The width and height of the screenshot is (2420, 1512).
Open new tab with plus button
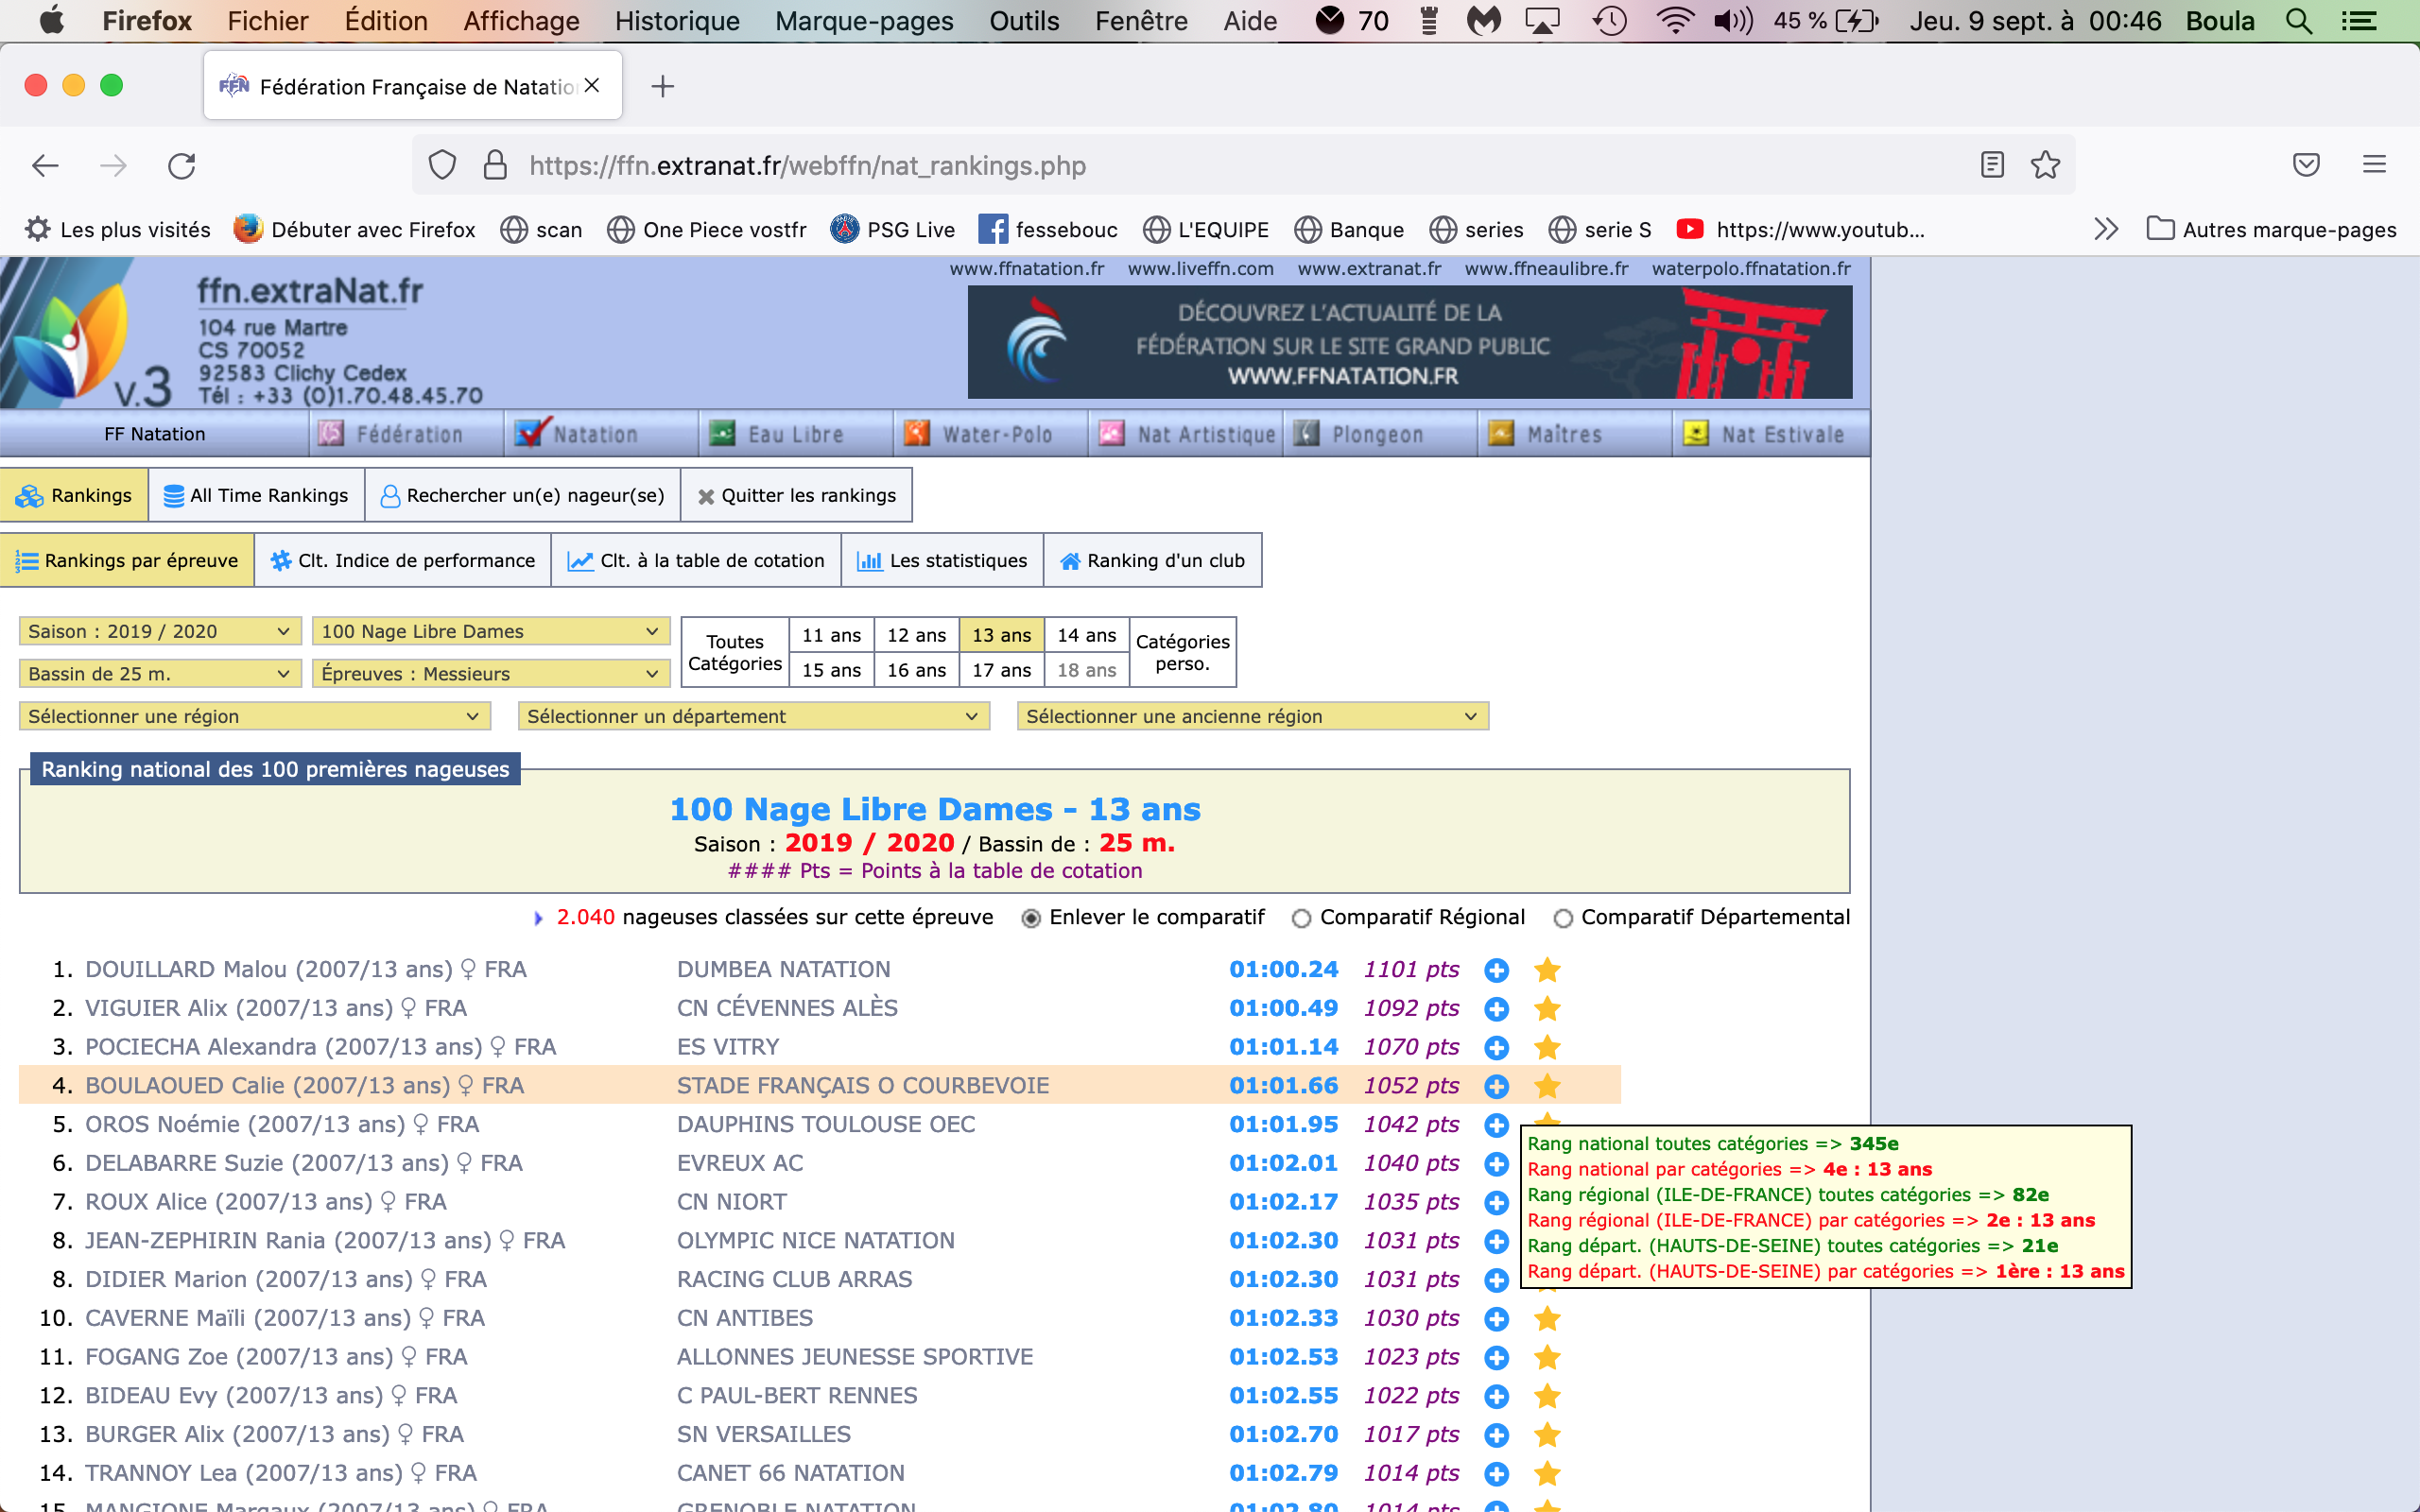click(x=662, y=86)
